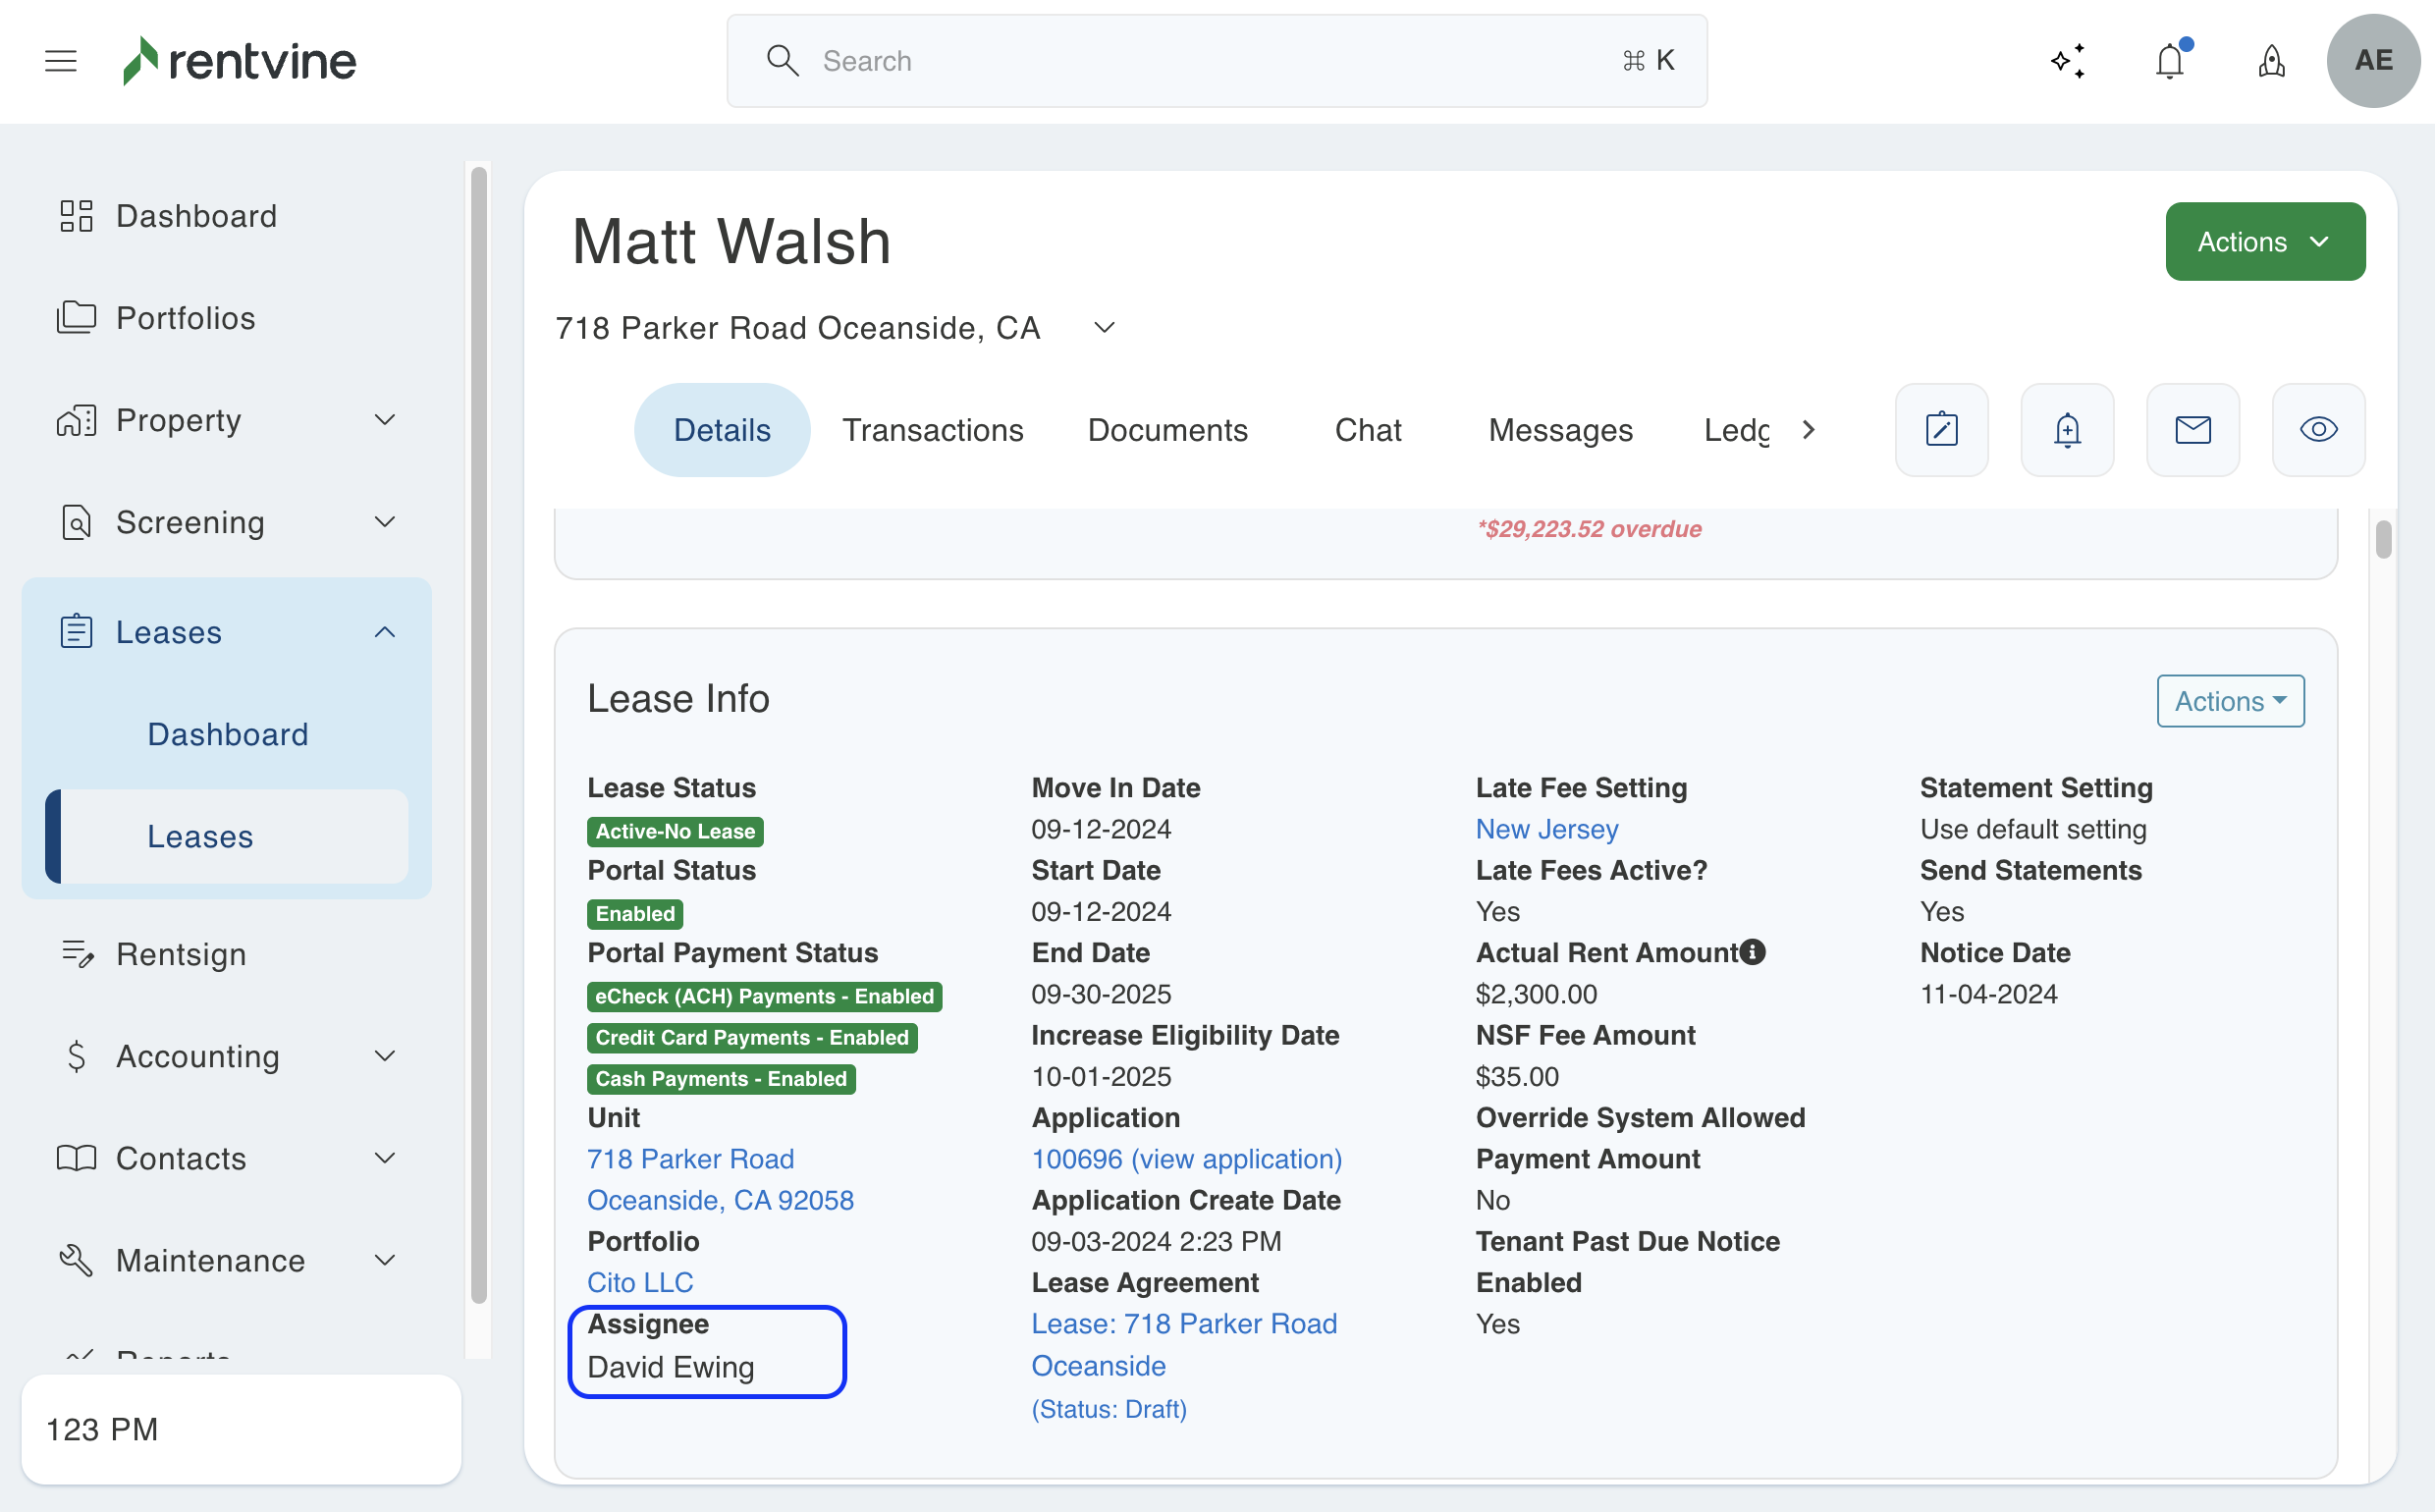The height and width of the screenshot is (1512, 2435).
Task: Open the 718 Parker Road address dropdown
Action: point(1104,328)
